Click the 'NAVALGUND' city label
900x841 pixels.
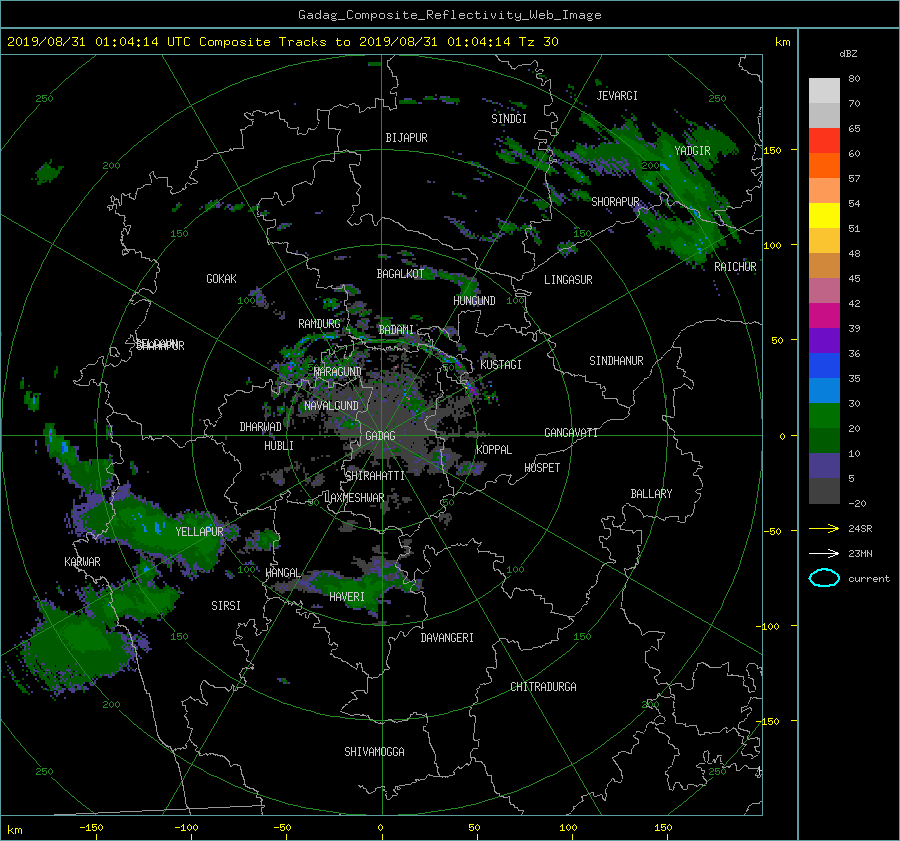click(x=331, y=406)
